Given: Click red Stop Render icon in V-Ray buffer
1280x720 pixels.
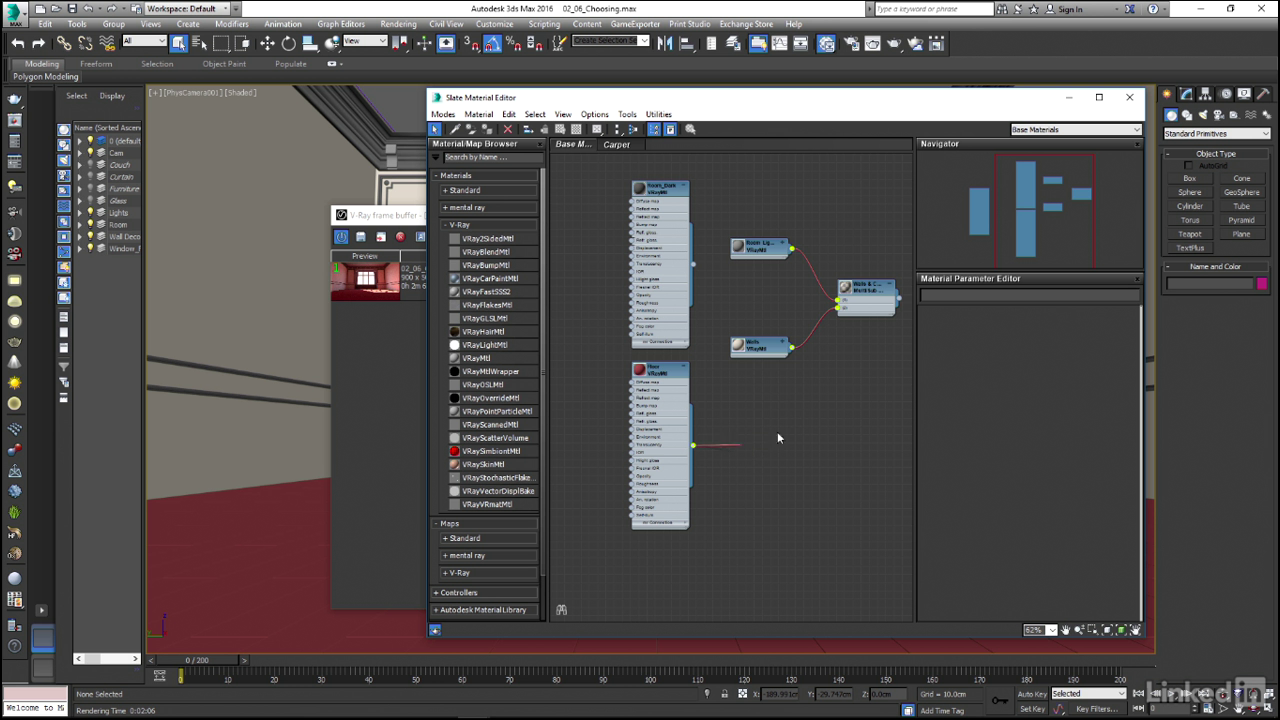Looking at the screenshot, I should (400, 237).
